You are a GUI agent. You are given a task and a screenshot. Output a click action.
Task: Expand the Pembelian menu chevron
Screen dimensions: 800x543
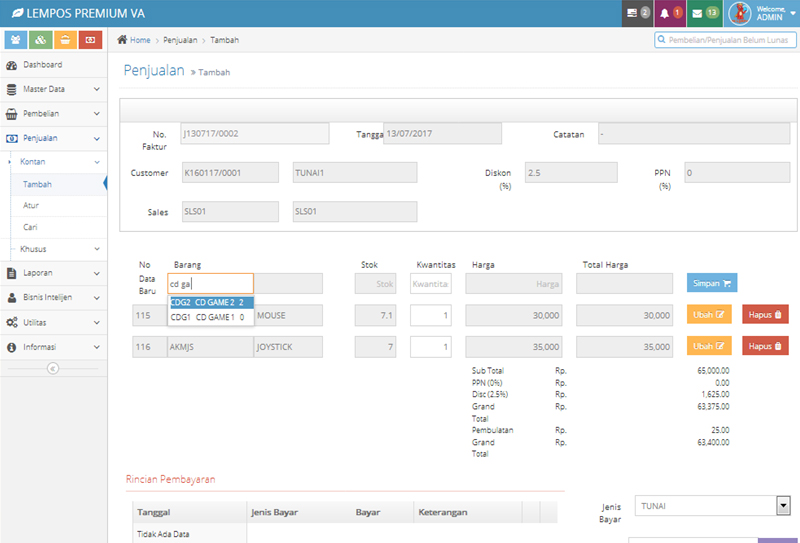click(x=97, y=114)
